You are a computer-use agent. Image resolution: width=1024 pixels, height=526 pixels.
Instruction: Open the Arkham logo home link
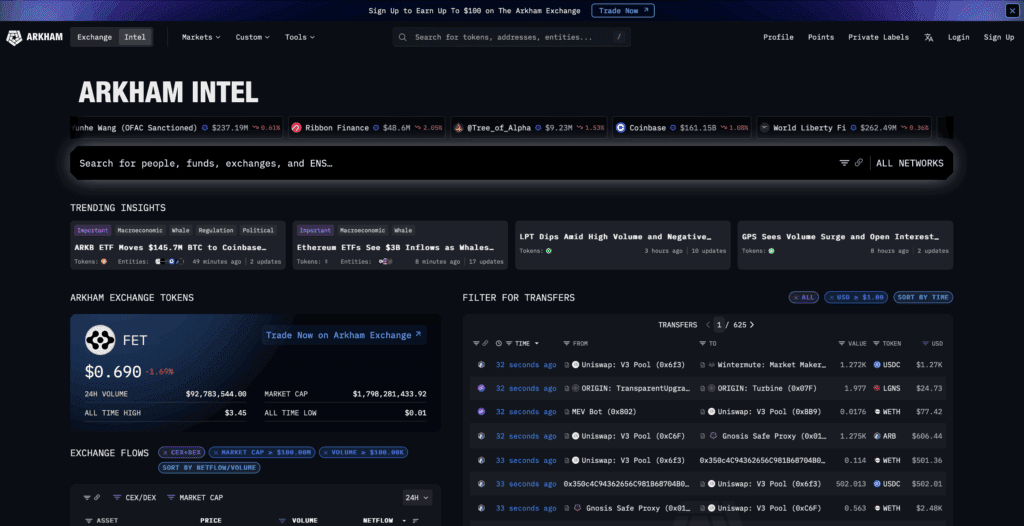coord(34,37)
